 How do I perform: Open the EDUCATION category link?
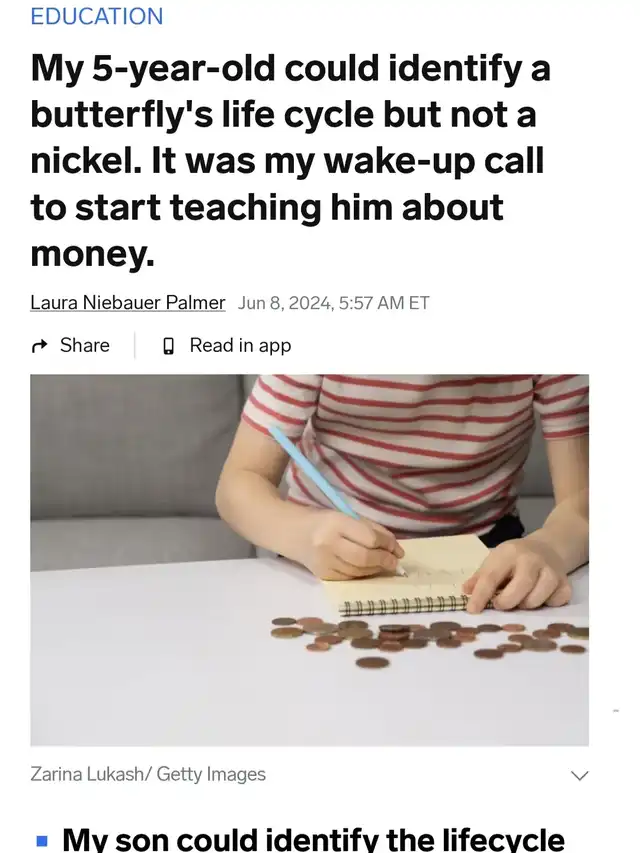coord(97,16)
